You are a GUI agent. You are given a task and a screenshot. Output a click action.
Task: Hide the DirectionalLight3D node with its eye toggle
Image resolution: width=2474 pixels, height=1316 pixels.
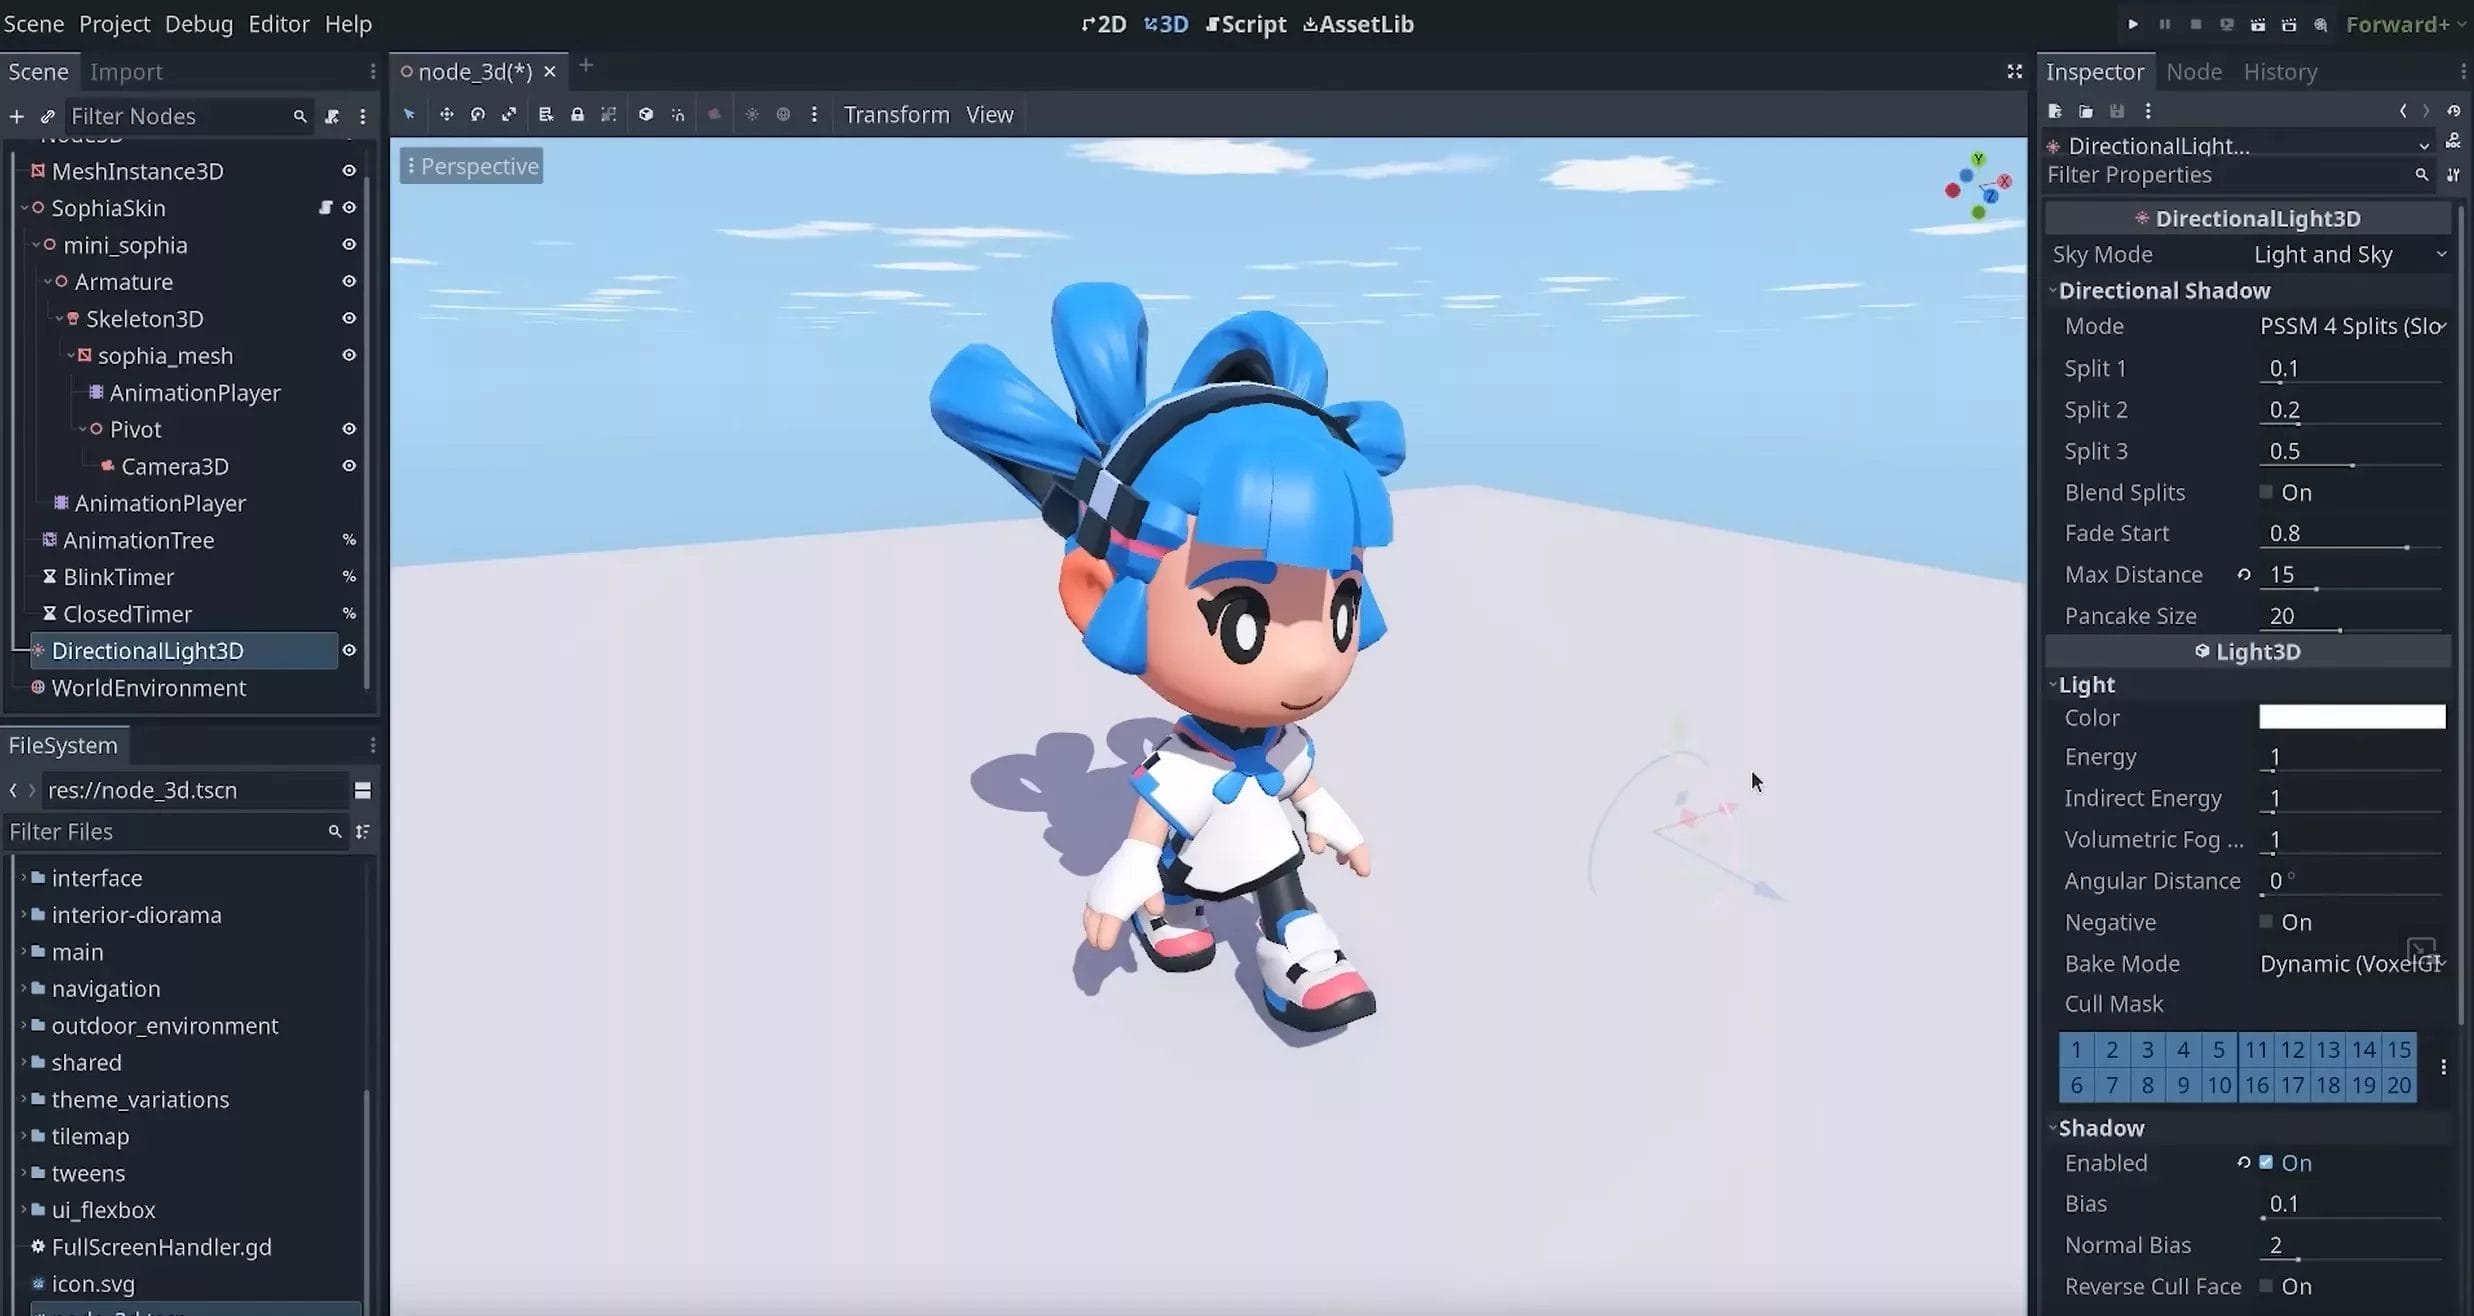(x=349, y=650)
